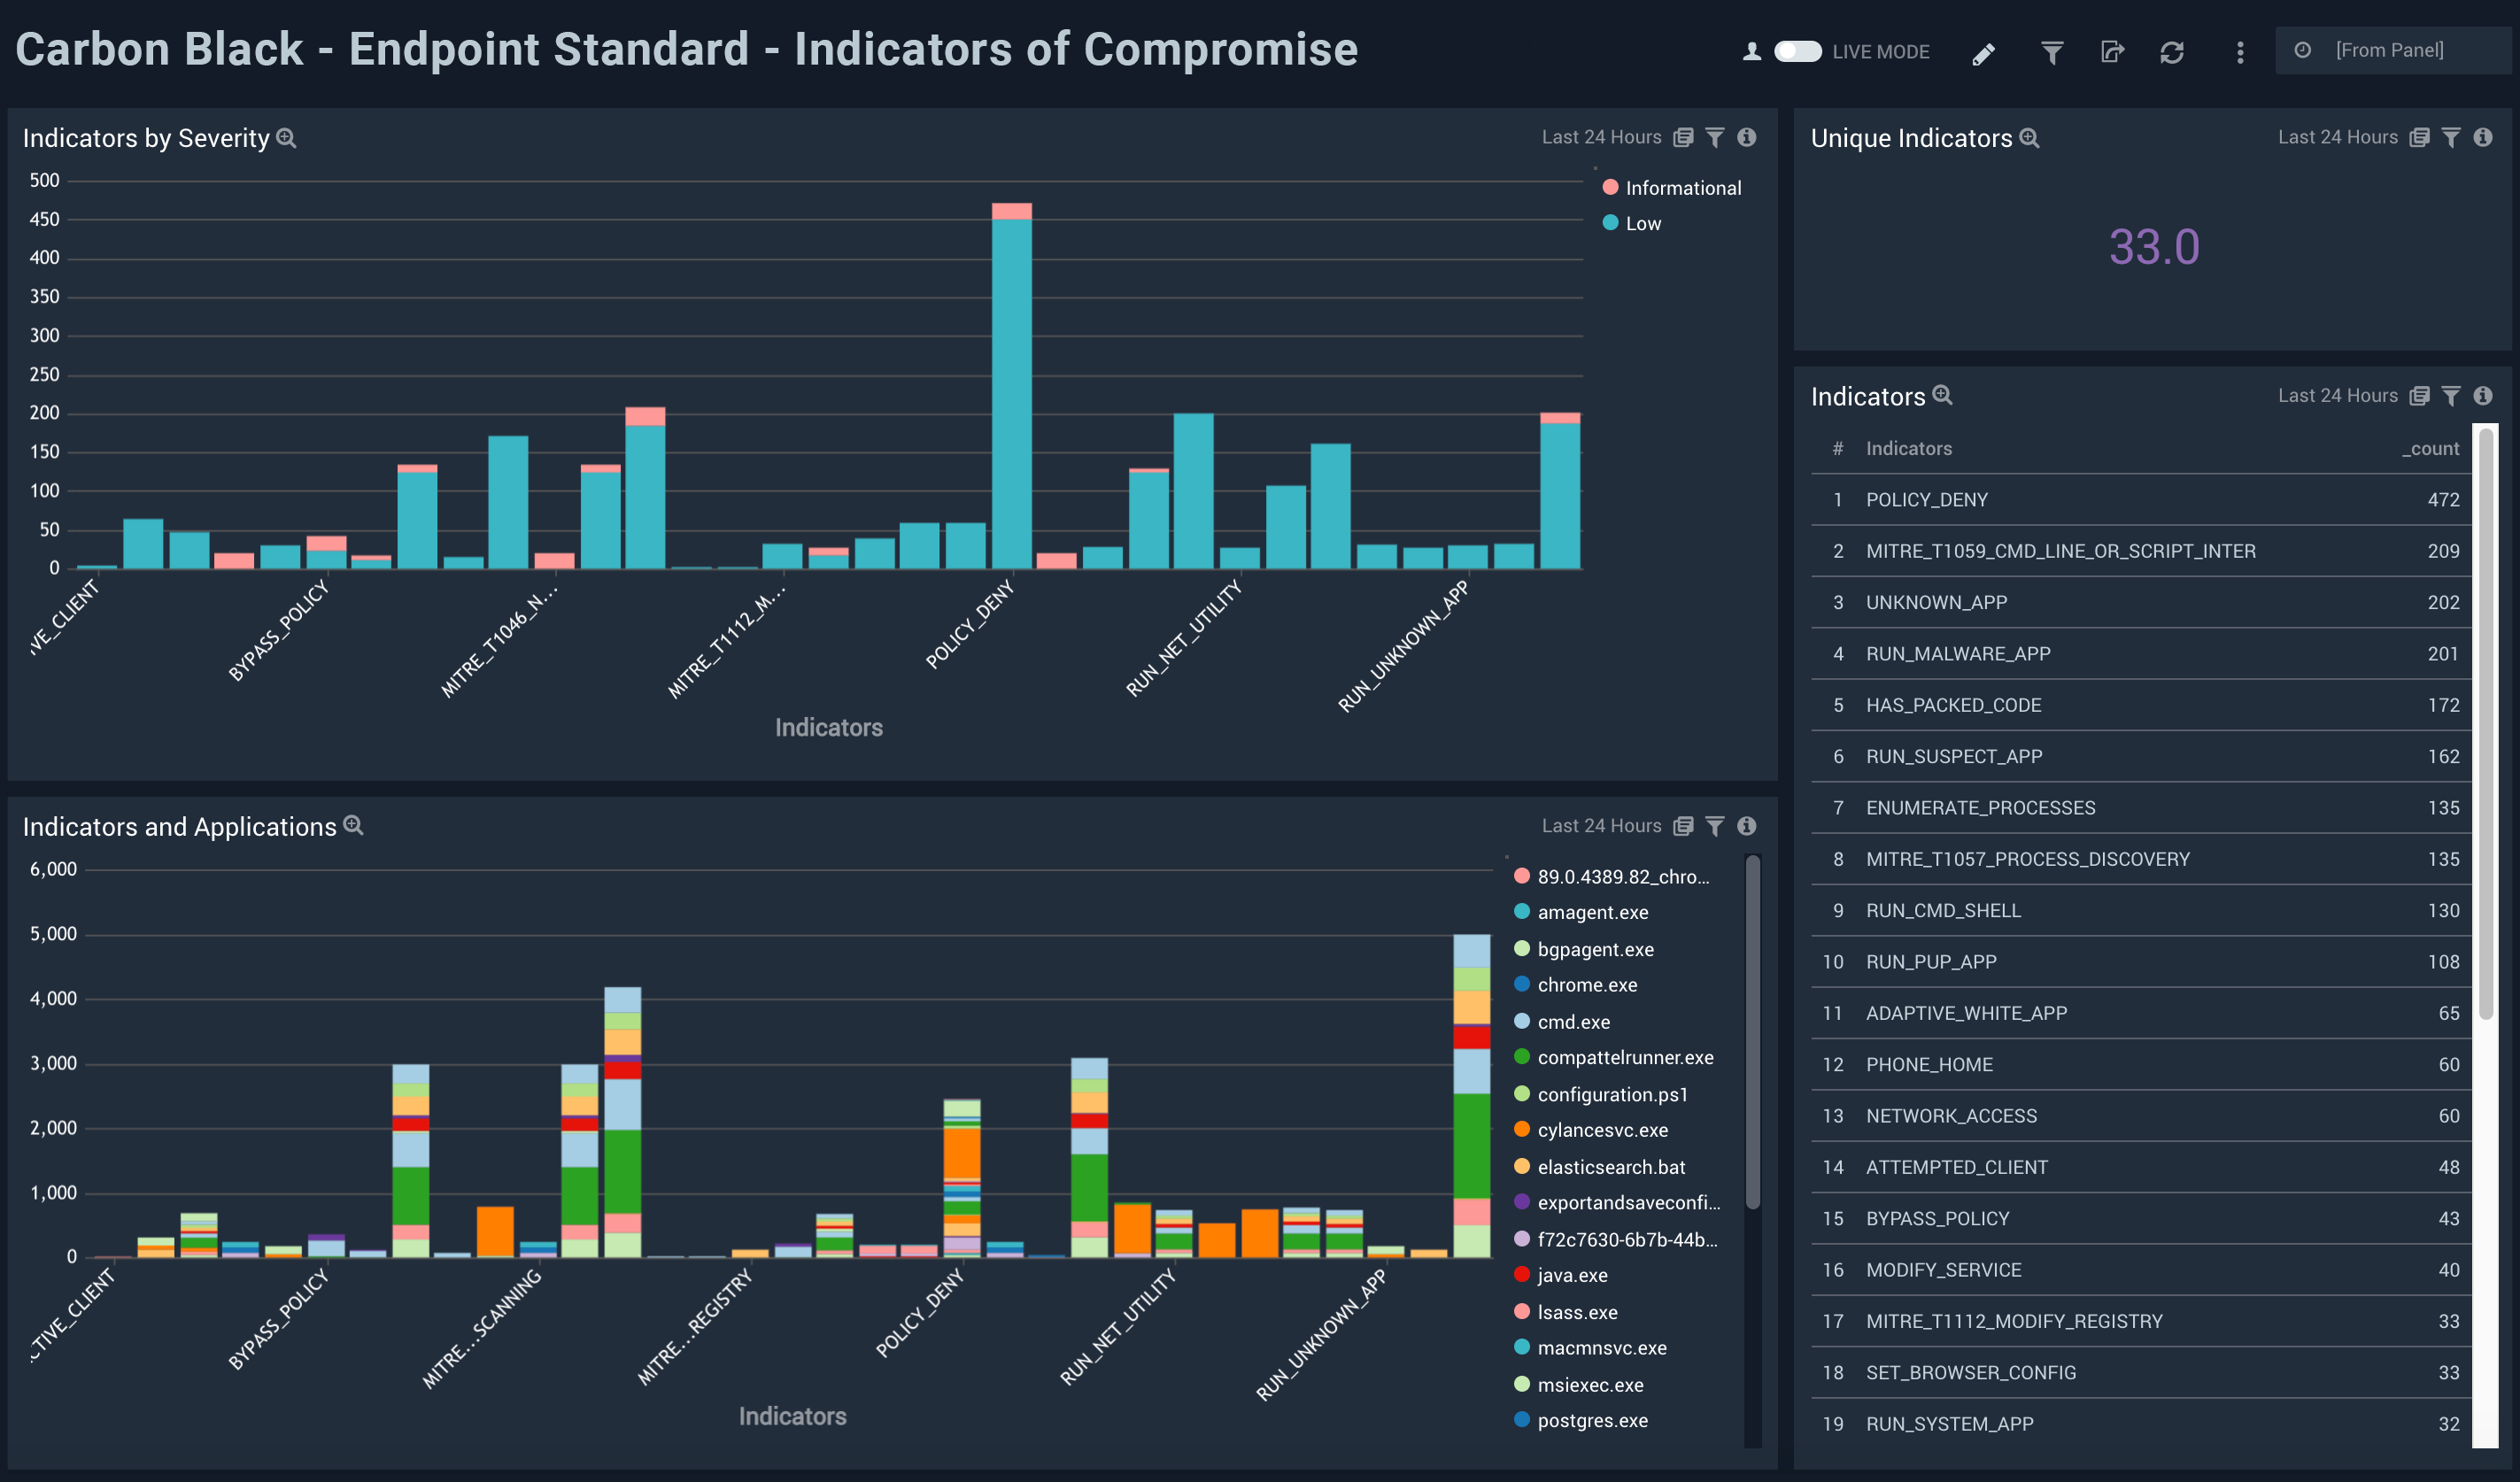
Task: Open the three-dot dashboard options menu
Action: [2239, 51]
